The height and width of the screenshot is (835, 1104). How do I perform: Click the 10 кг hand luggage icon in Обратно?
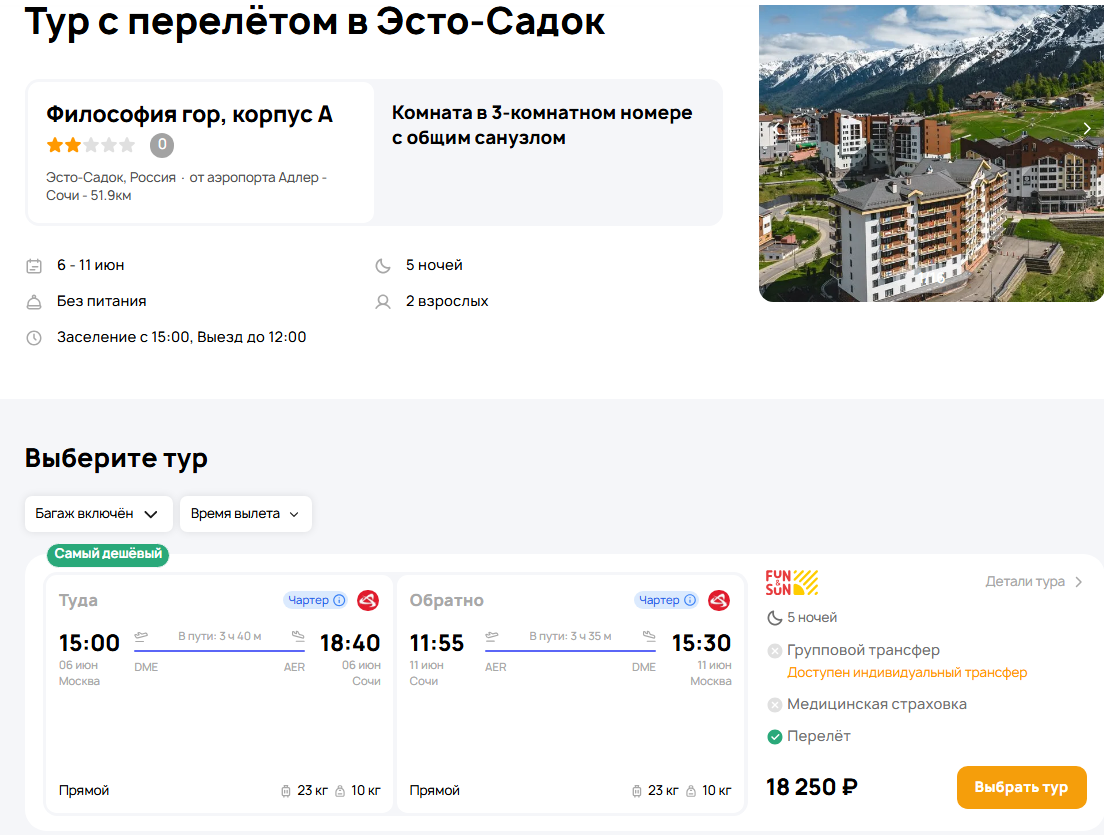tap(691, 791)
